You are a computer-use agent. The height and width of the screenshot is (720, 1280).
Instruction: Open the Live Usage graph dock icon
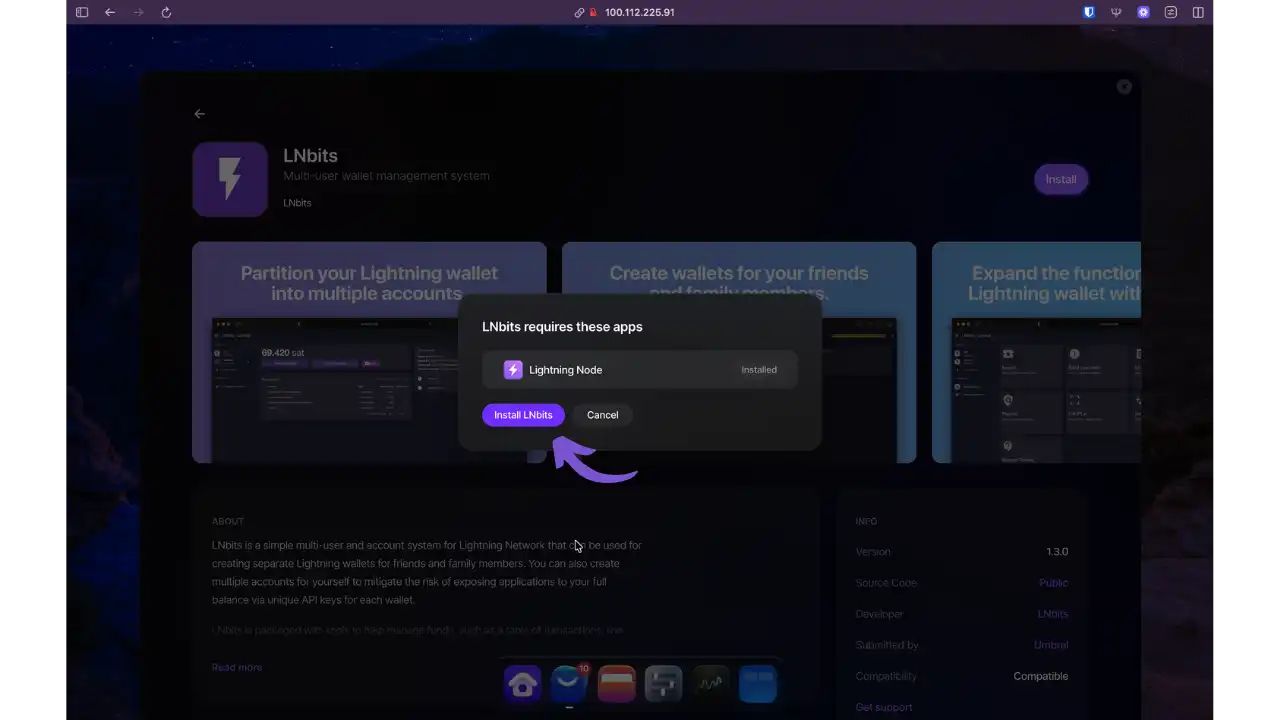coord(711,684)
